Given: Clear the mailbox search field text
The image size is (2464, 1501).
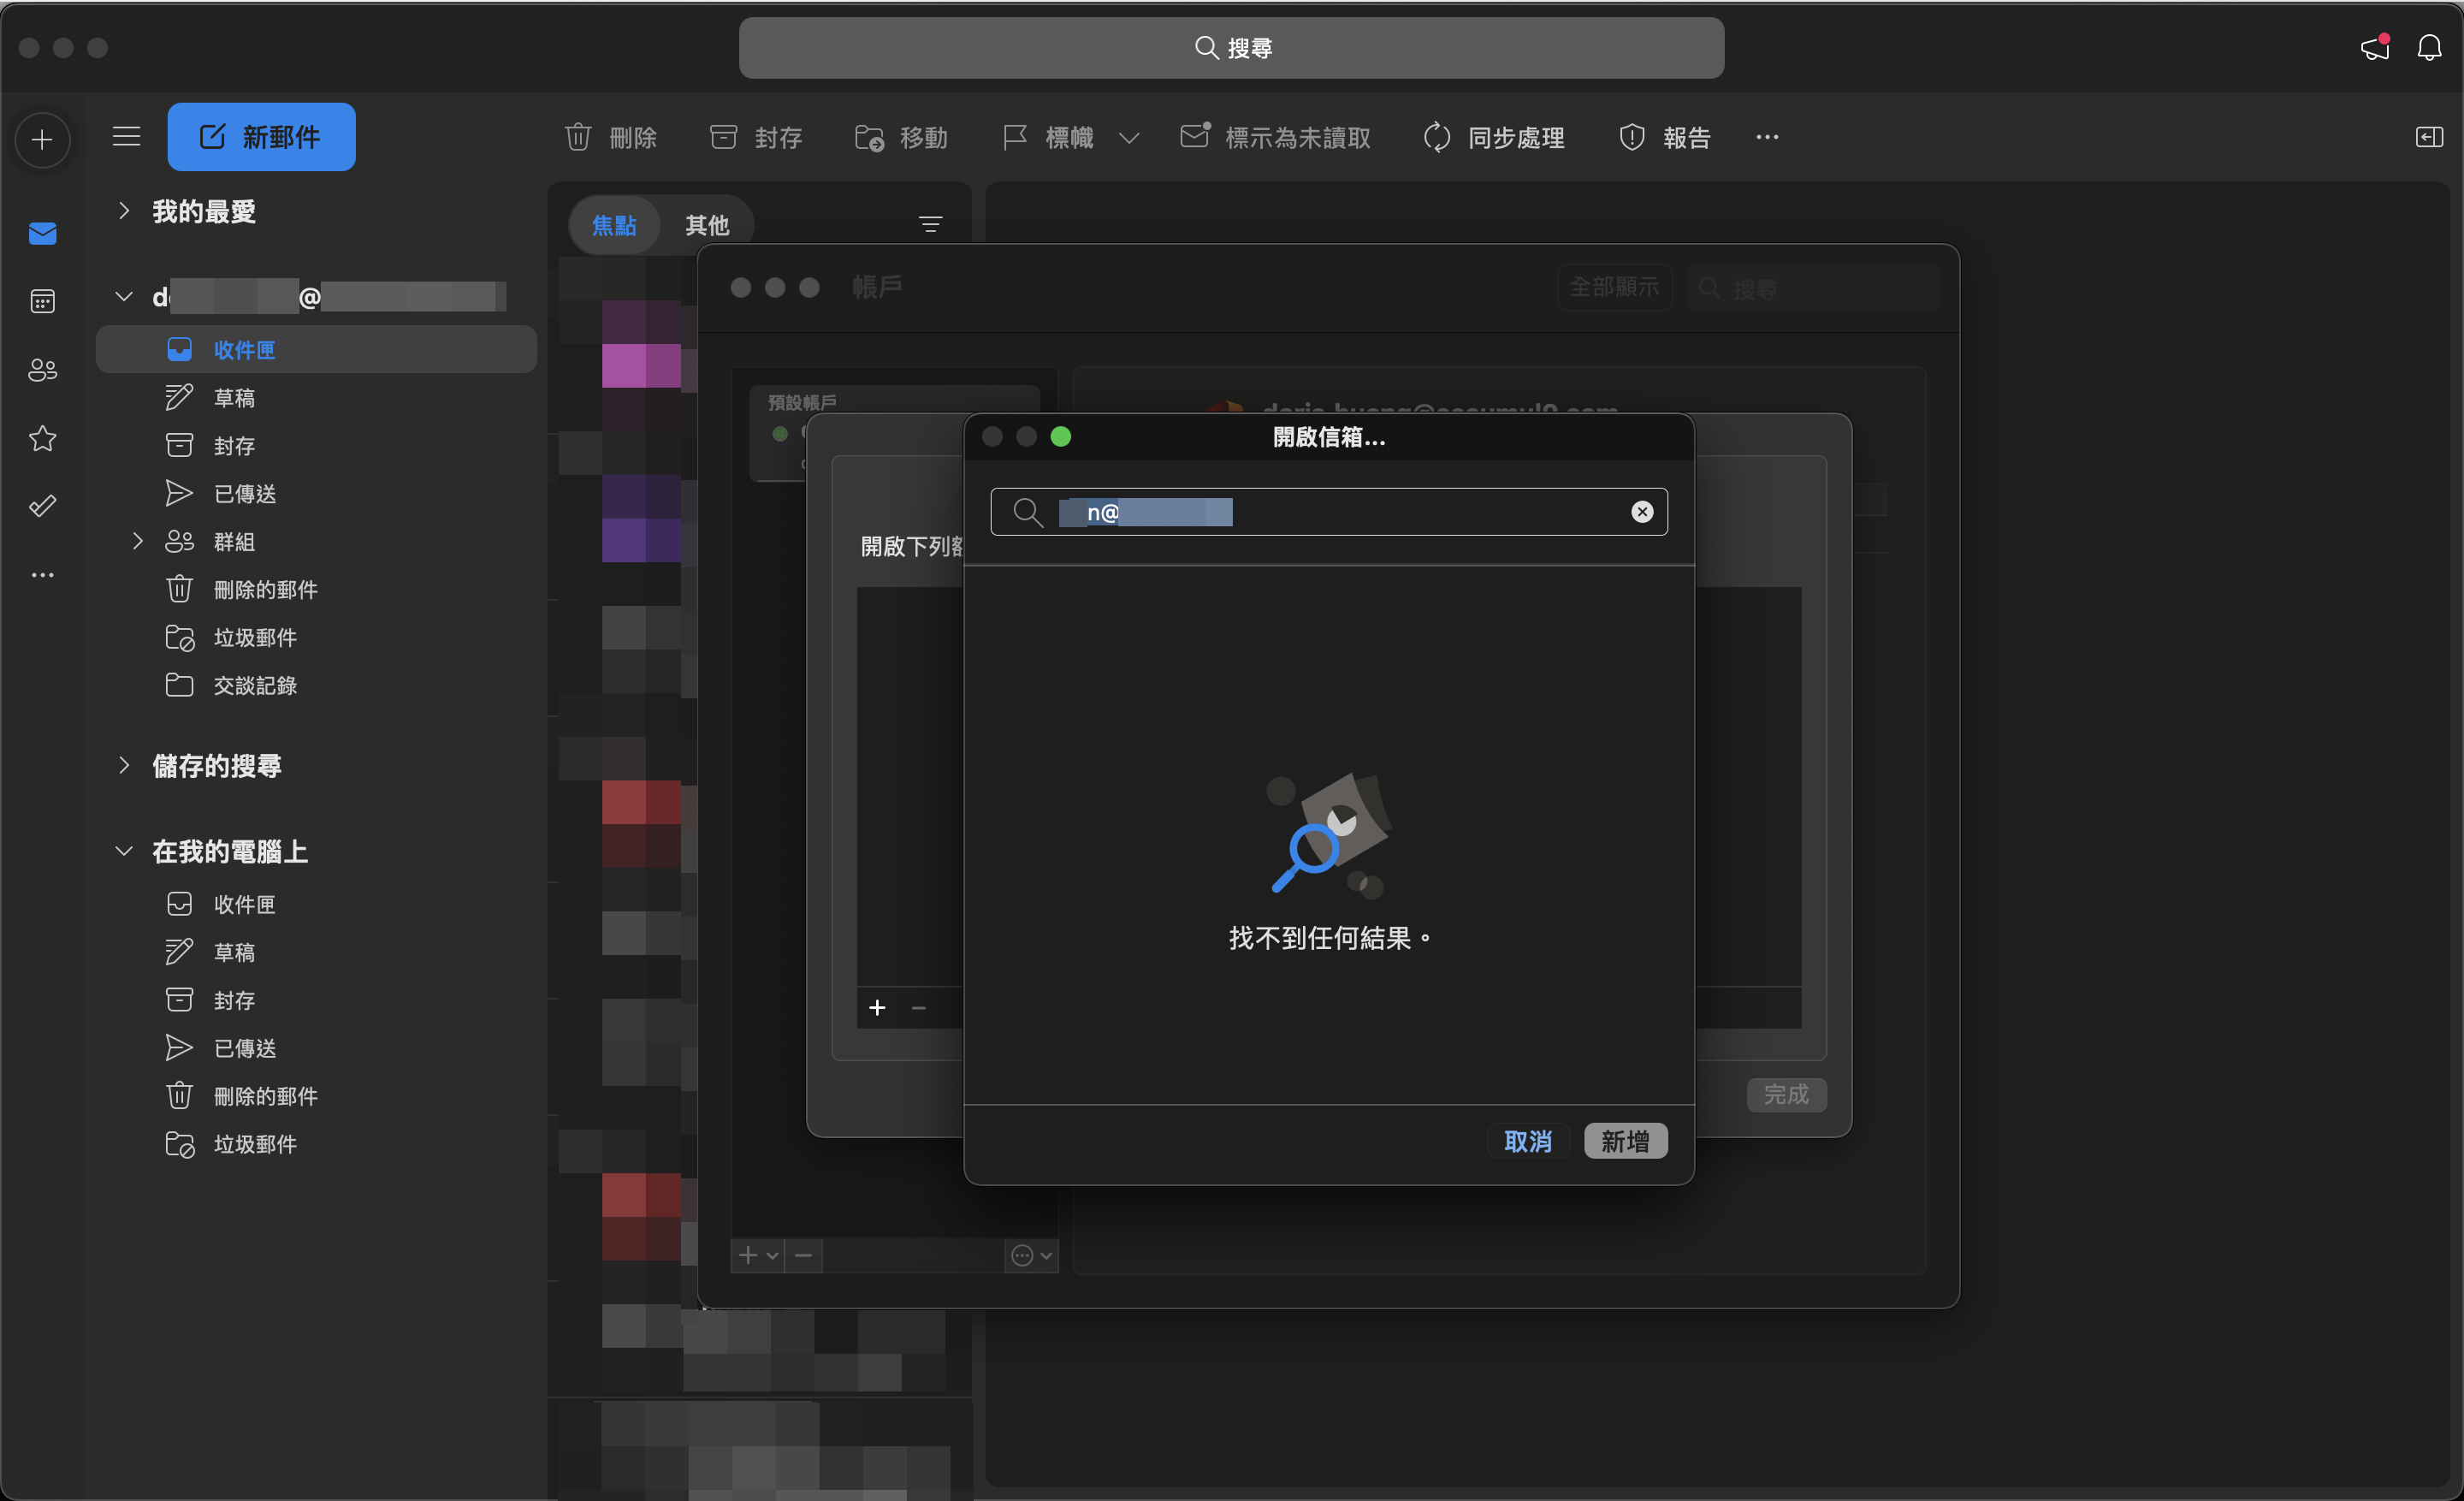Looking at the screenshot, I should point(1641,512).
